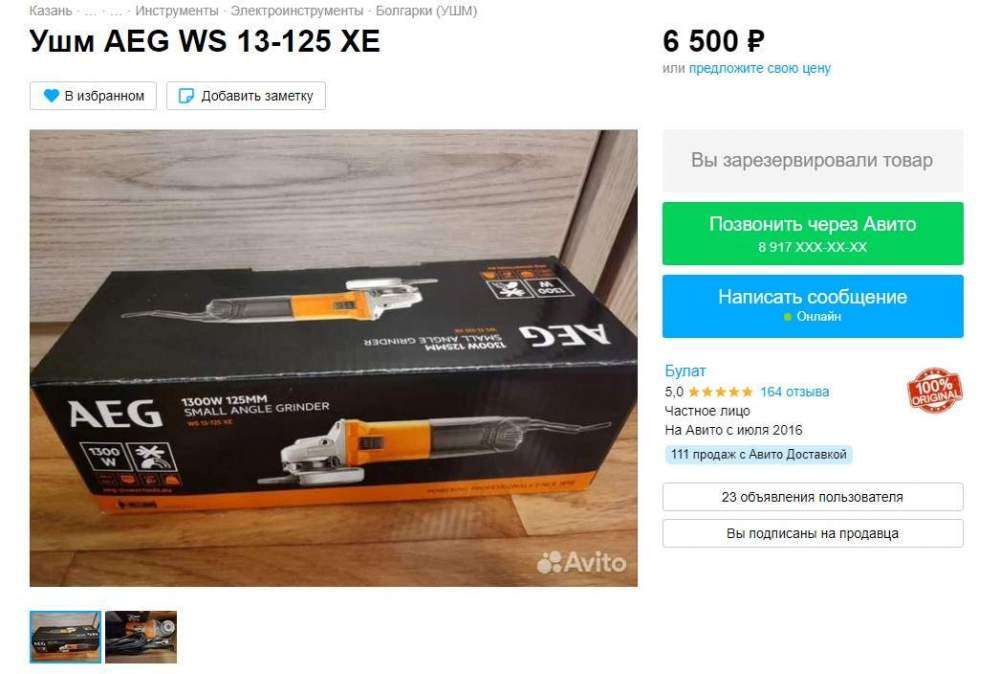Open предложите свою цену link
1000x674 pixels.
click(x=760, y=68)
